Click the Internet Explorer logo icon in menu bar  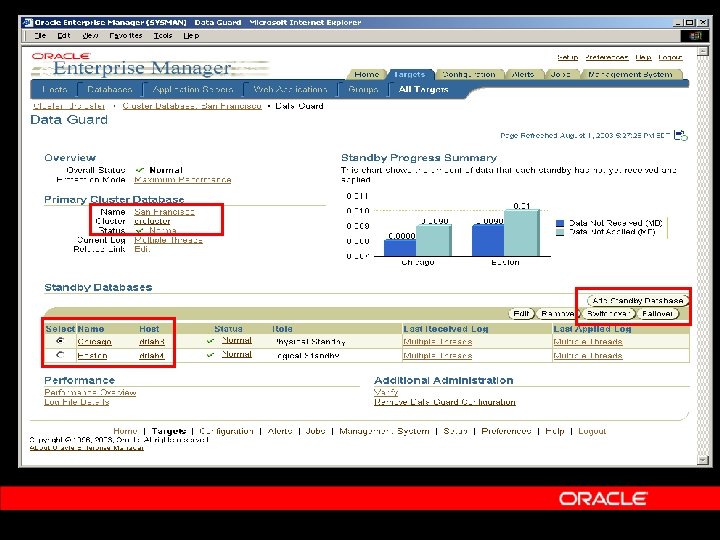[696, 36]
